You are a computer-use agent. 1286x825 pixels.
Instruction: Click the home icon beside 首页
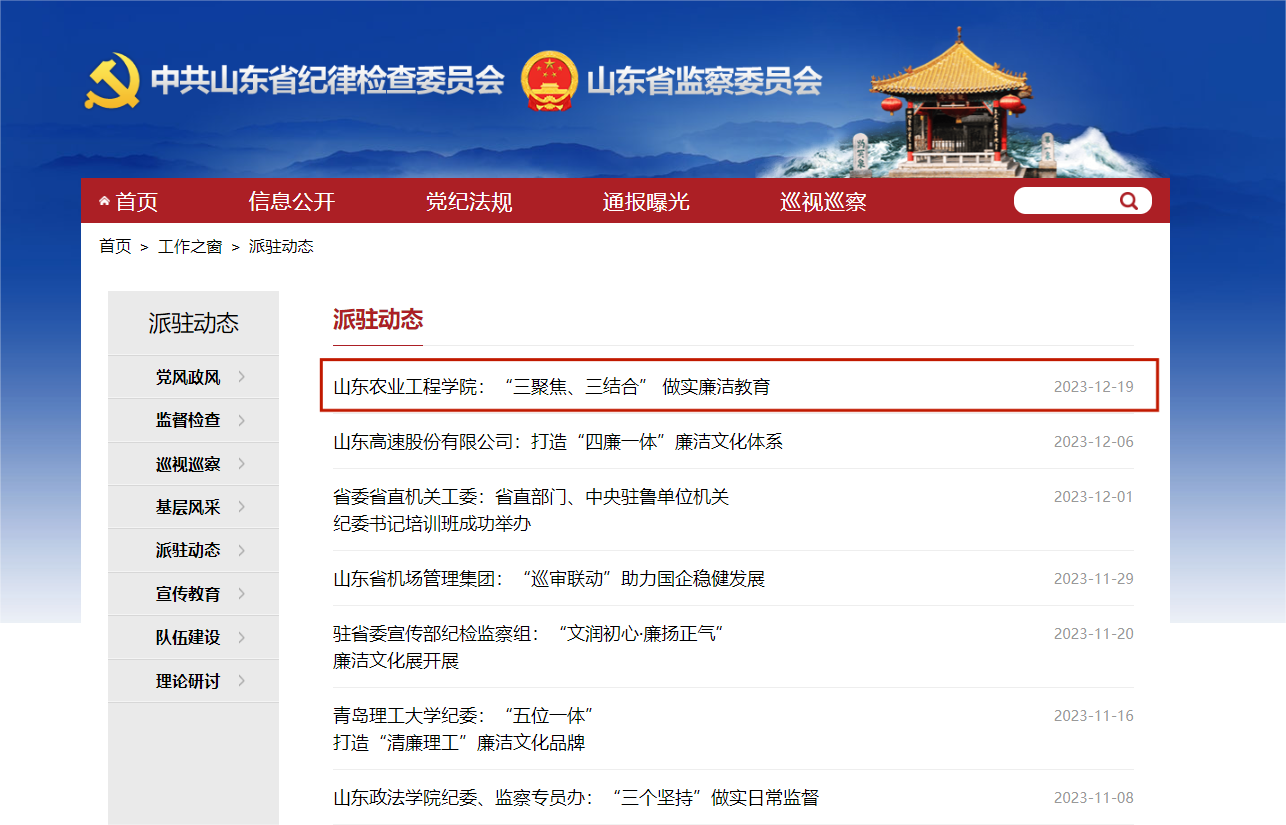pyautogui.click(x=104, y=201)
